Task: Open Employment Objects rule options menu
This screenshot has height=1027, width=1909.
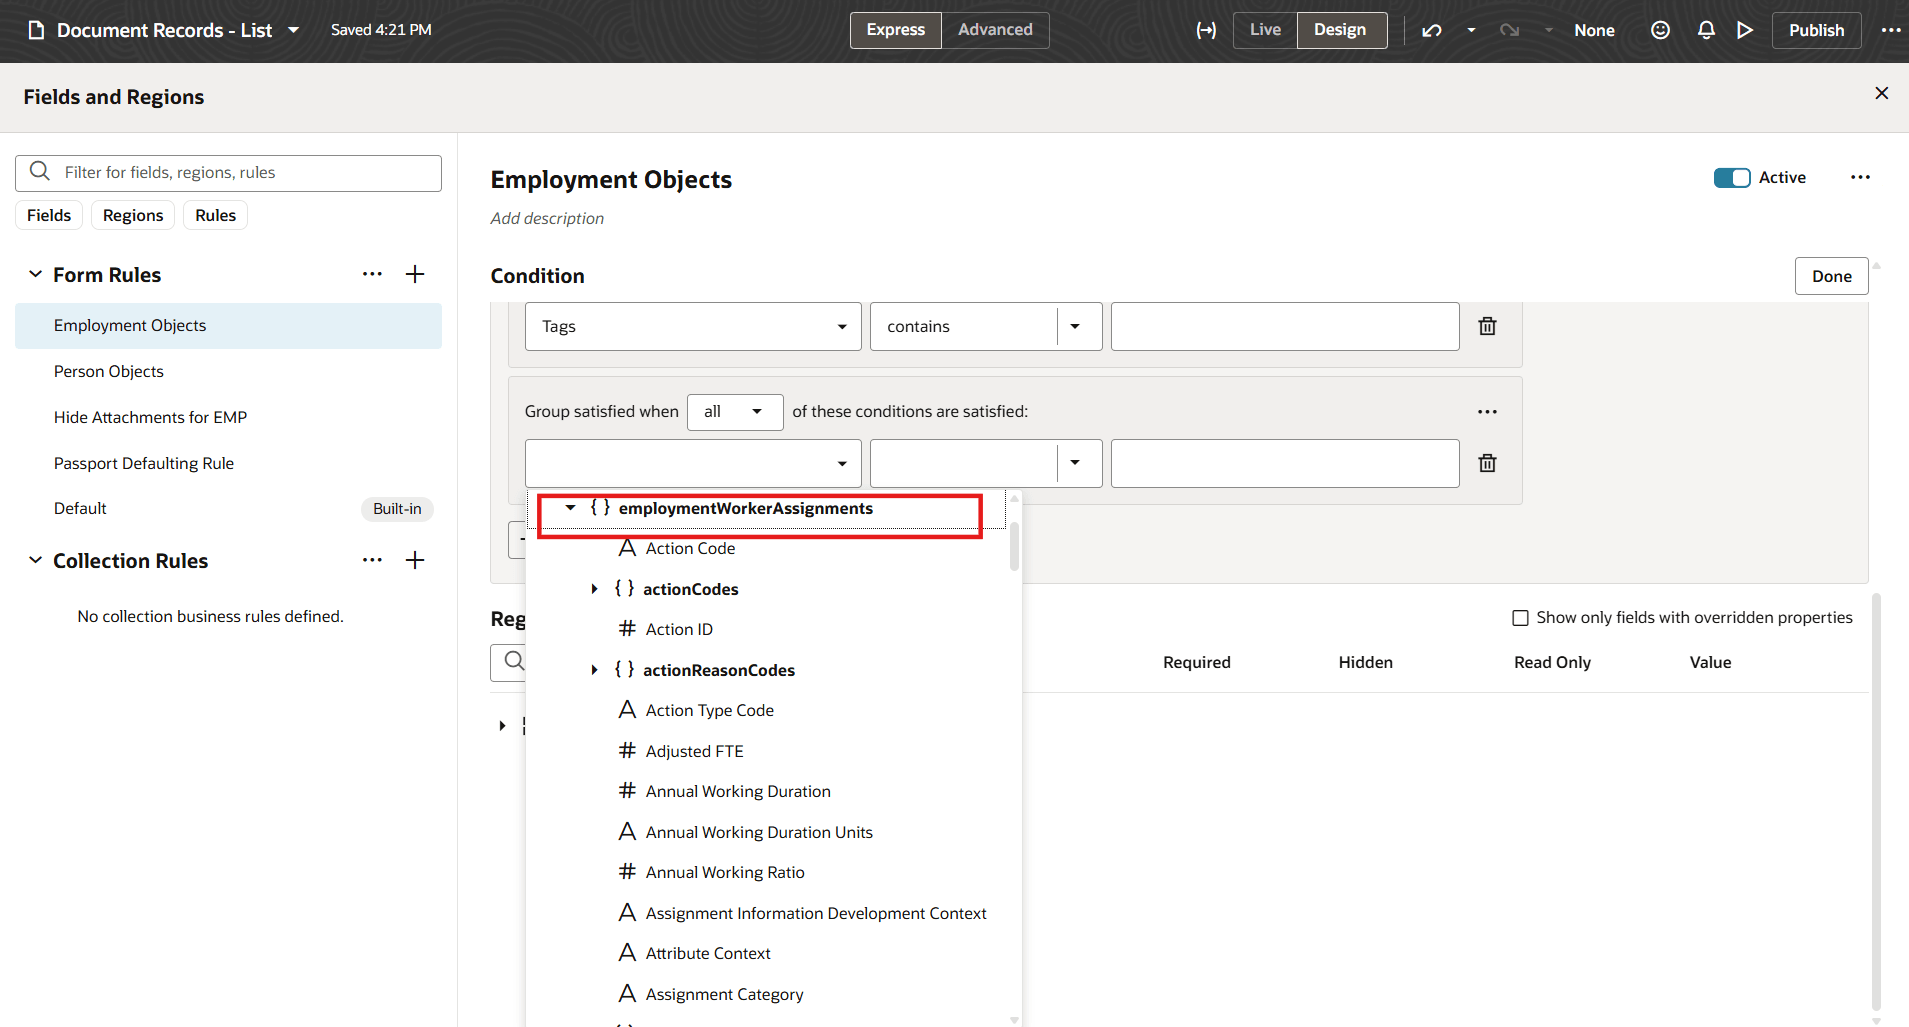Action: [1860, 178]
